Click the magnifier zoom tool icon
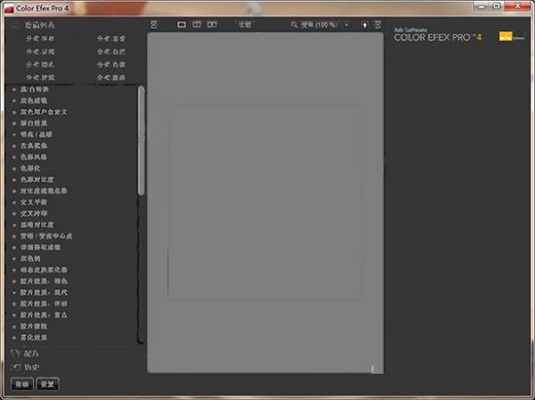535x400 pixels. pyautogui.click(x=294, y=25)
